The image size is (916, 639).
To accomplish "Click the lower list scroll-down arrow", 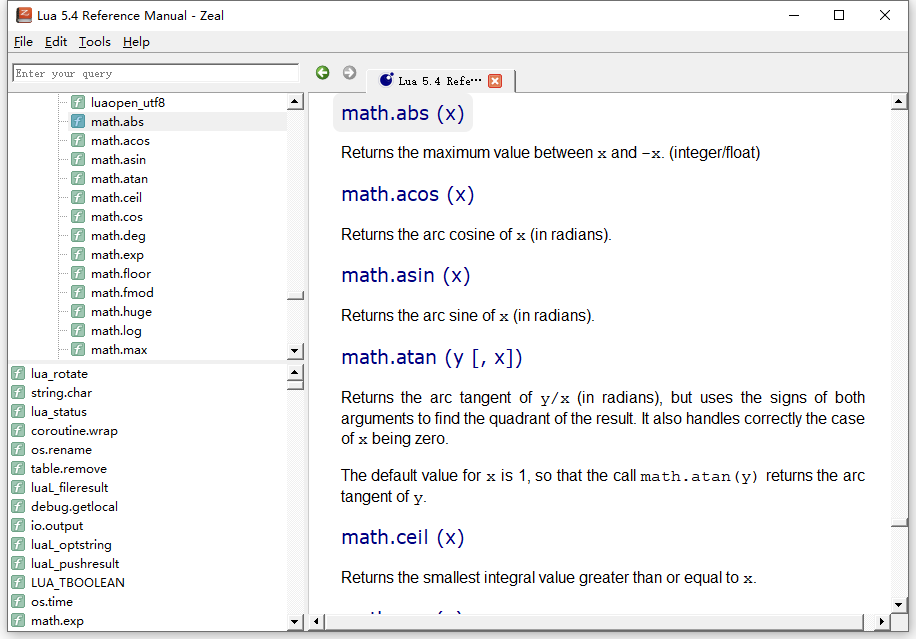I will point(295,622).
